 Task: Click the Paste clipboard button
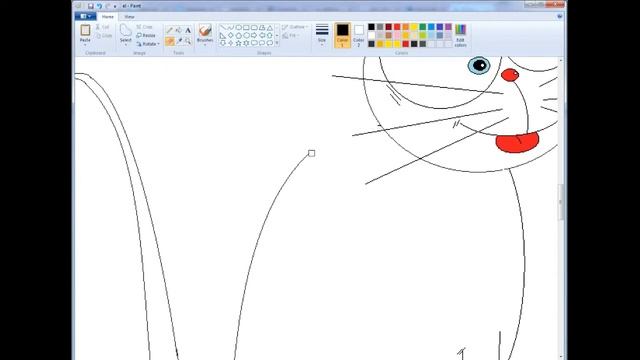click(85, 33)
